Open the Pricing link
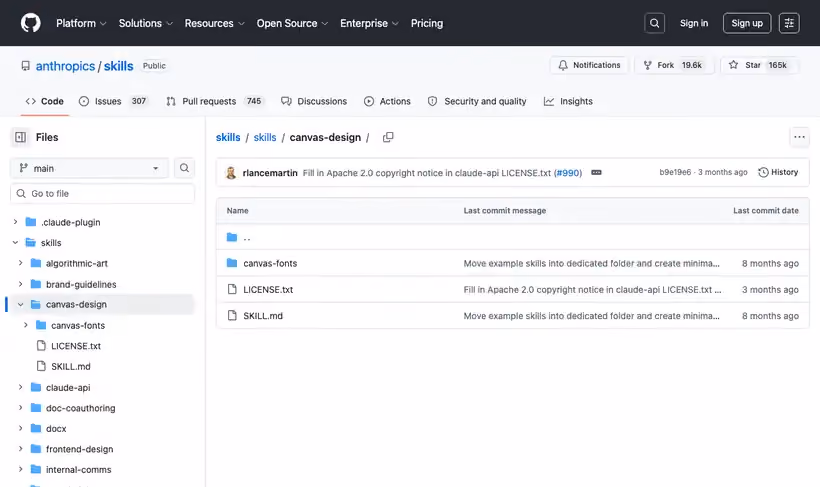Viewport: 820px width, 487px height. (x=427, y=23)
